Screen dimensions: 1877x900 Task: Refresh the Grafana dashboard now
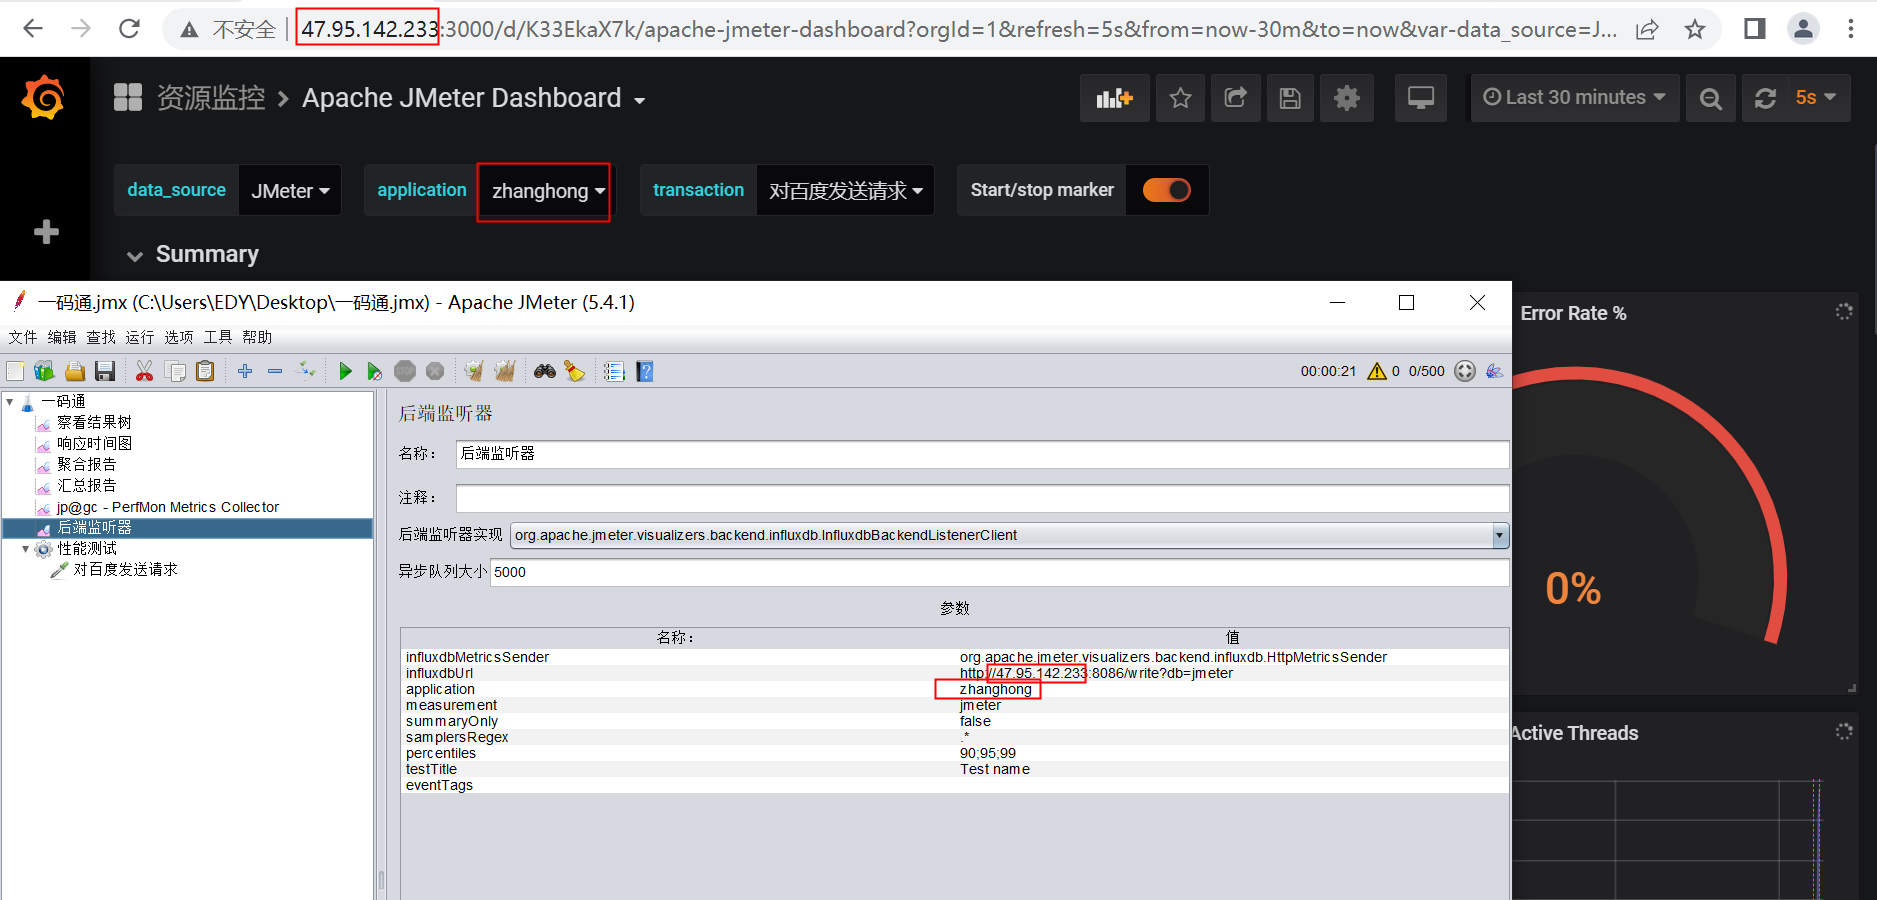1765,98
